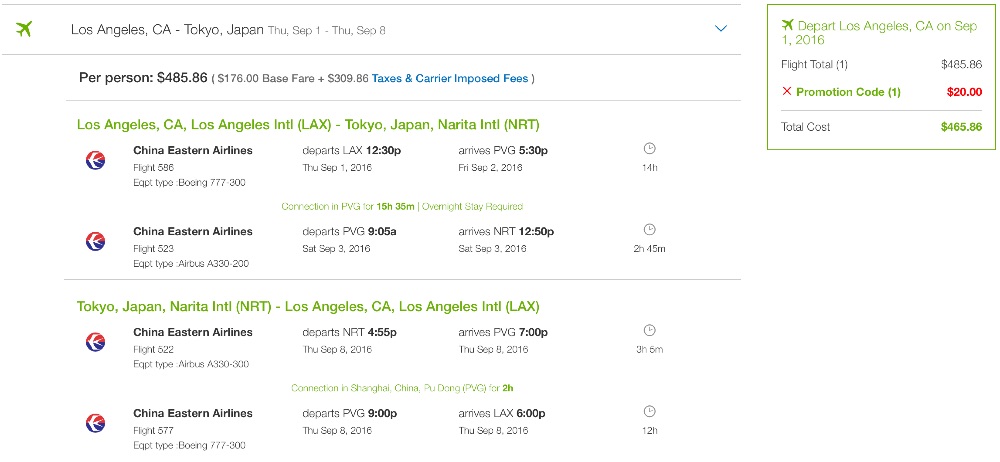Screen dimensions: 1000x462
Task: Click the clock icon above the 14h duration
Action: coord(649,149)
